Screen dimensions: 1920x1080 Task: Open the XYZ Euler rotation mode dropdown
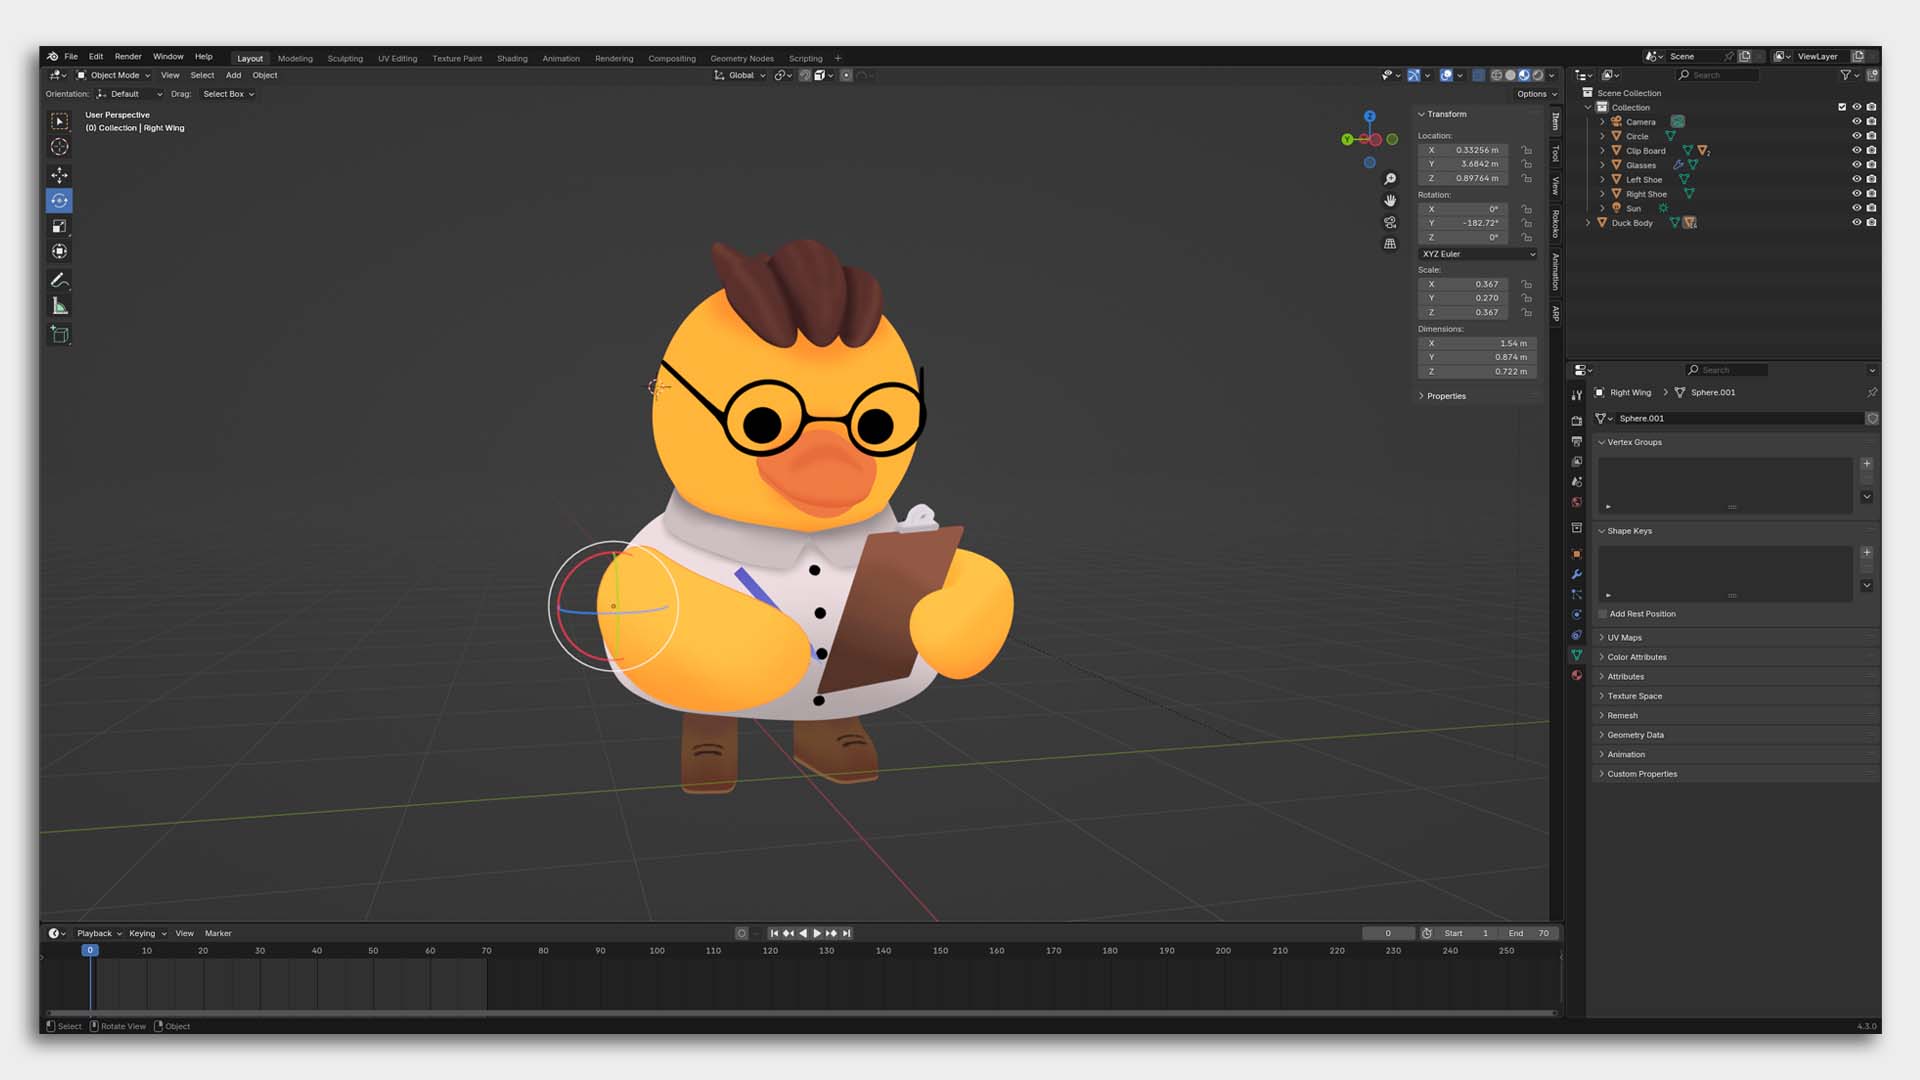click(1477, 254)
